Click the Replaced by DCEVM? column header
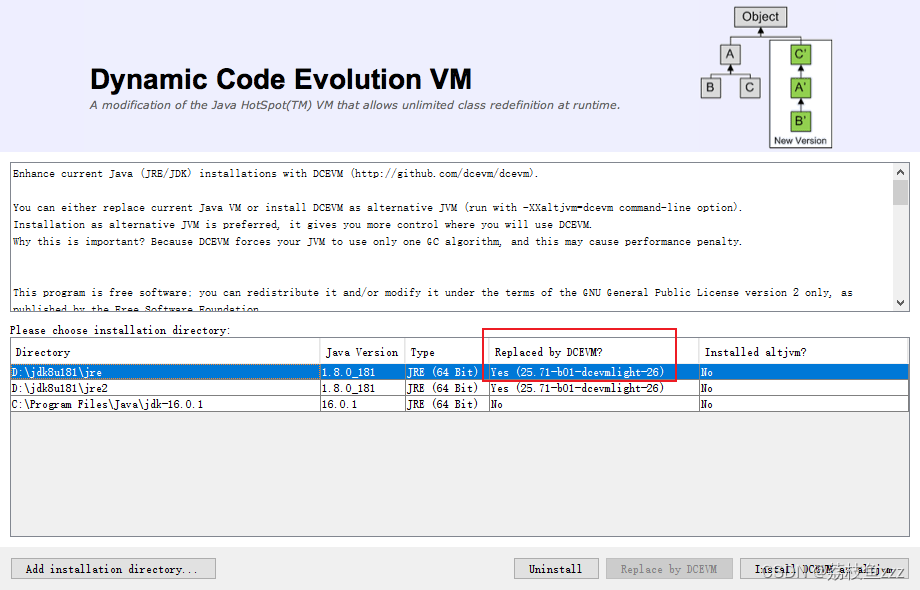 pos(594,352)
